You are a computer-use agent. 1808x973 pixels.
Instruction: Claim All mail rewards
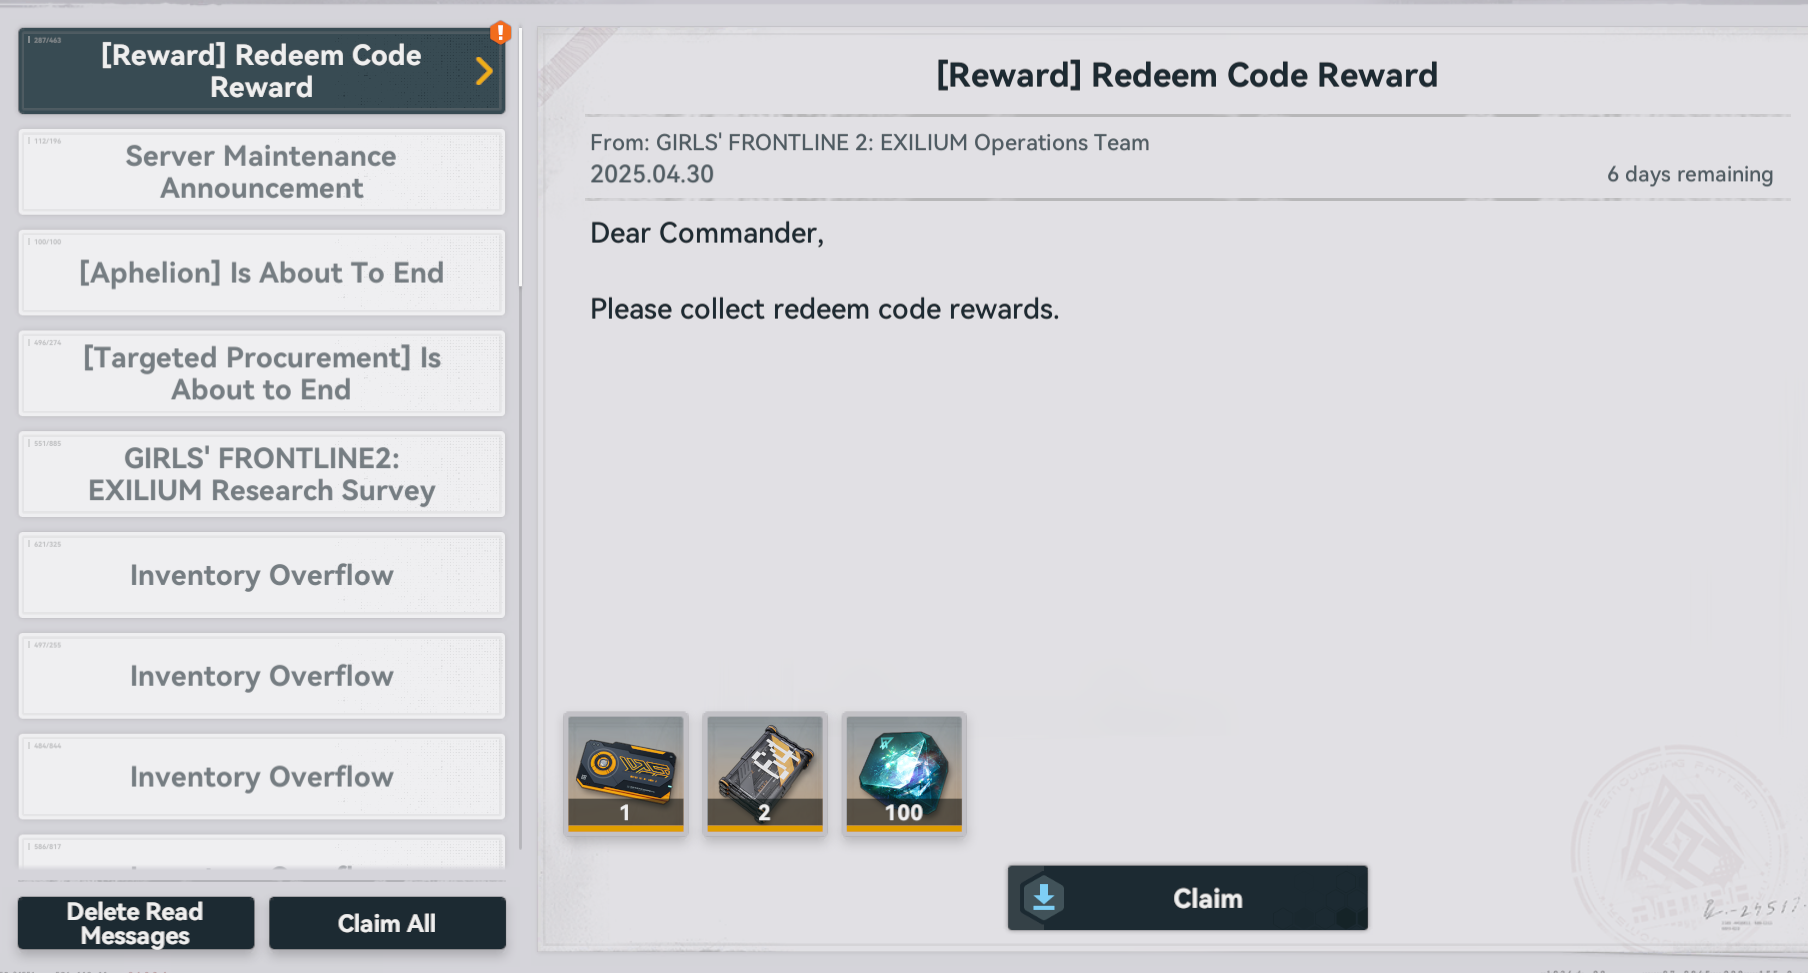point(387,923)
